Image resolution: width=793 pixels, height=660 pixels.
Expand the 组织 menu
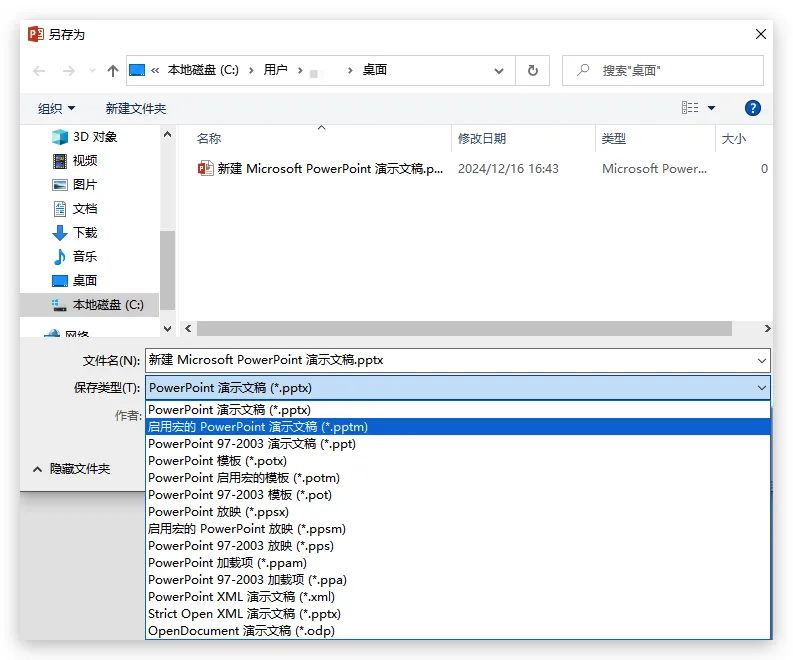pyautogui.click(x=56, y=108)
